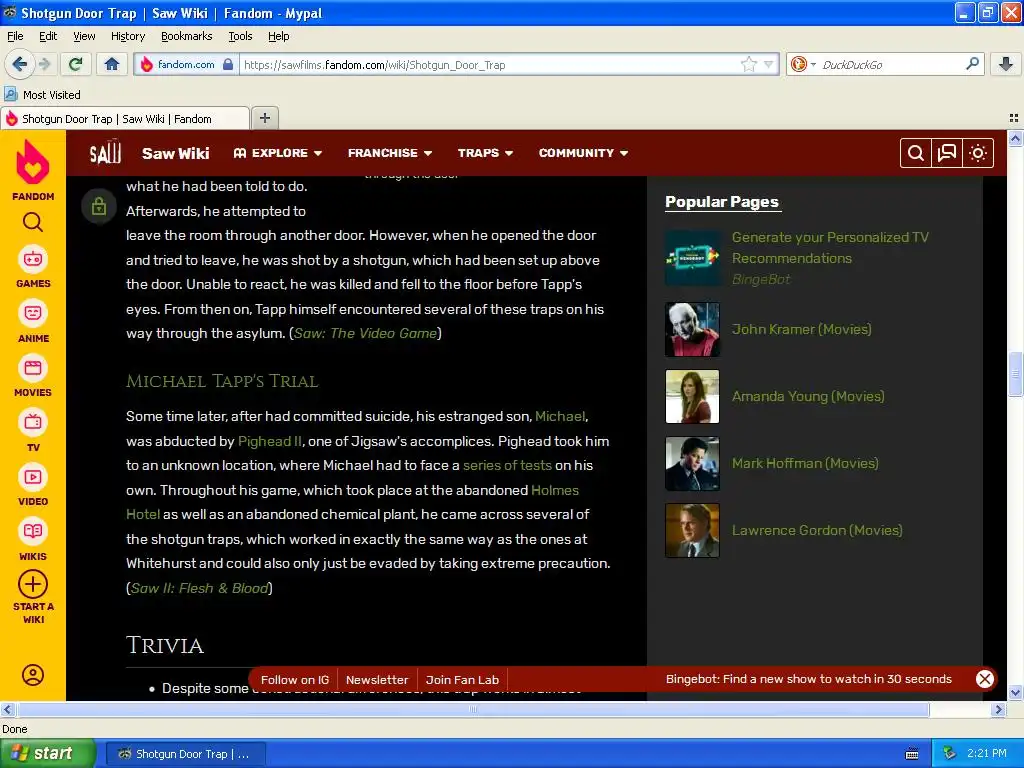Open the Saw: The Video Game link
The width and height of the screenshot is (1024, 768).
pyautogui.click(x=365, y=333)
